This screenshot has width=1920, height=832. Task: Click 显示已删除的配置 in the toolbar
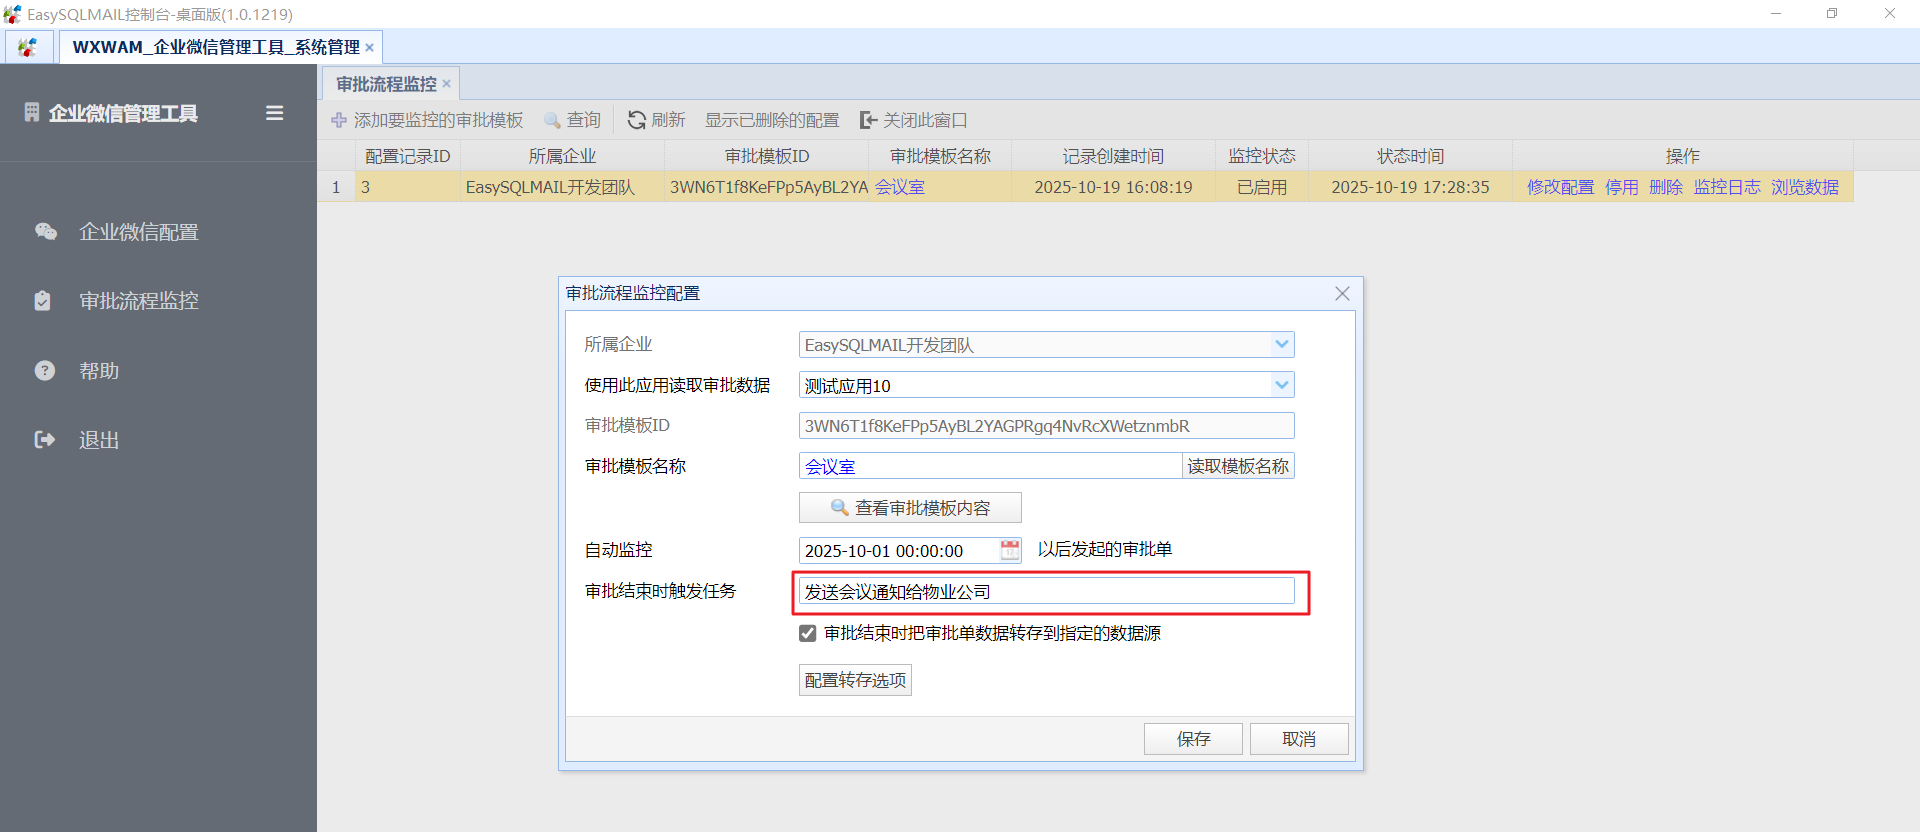click(x=772, y=120)
